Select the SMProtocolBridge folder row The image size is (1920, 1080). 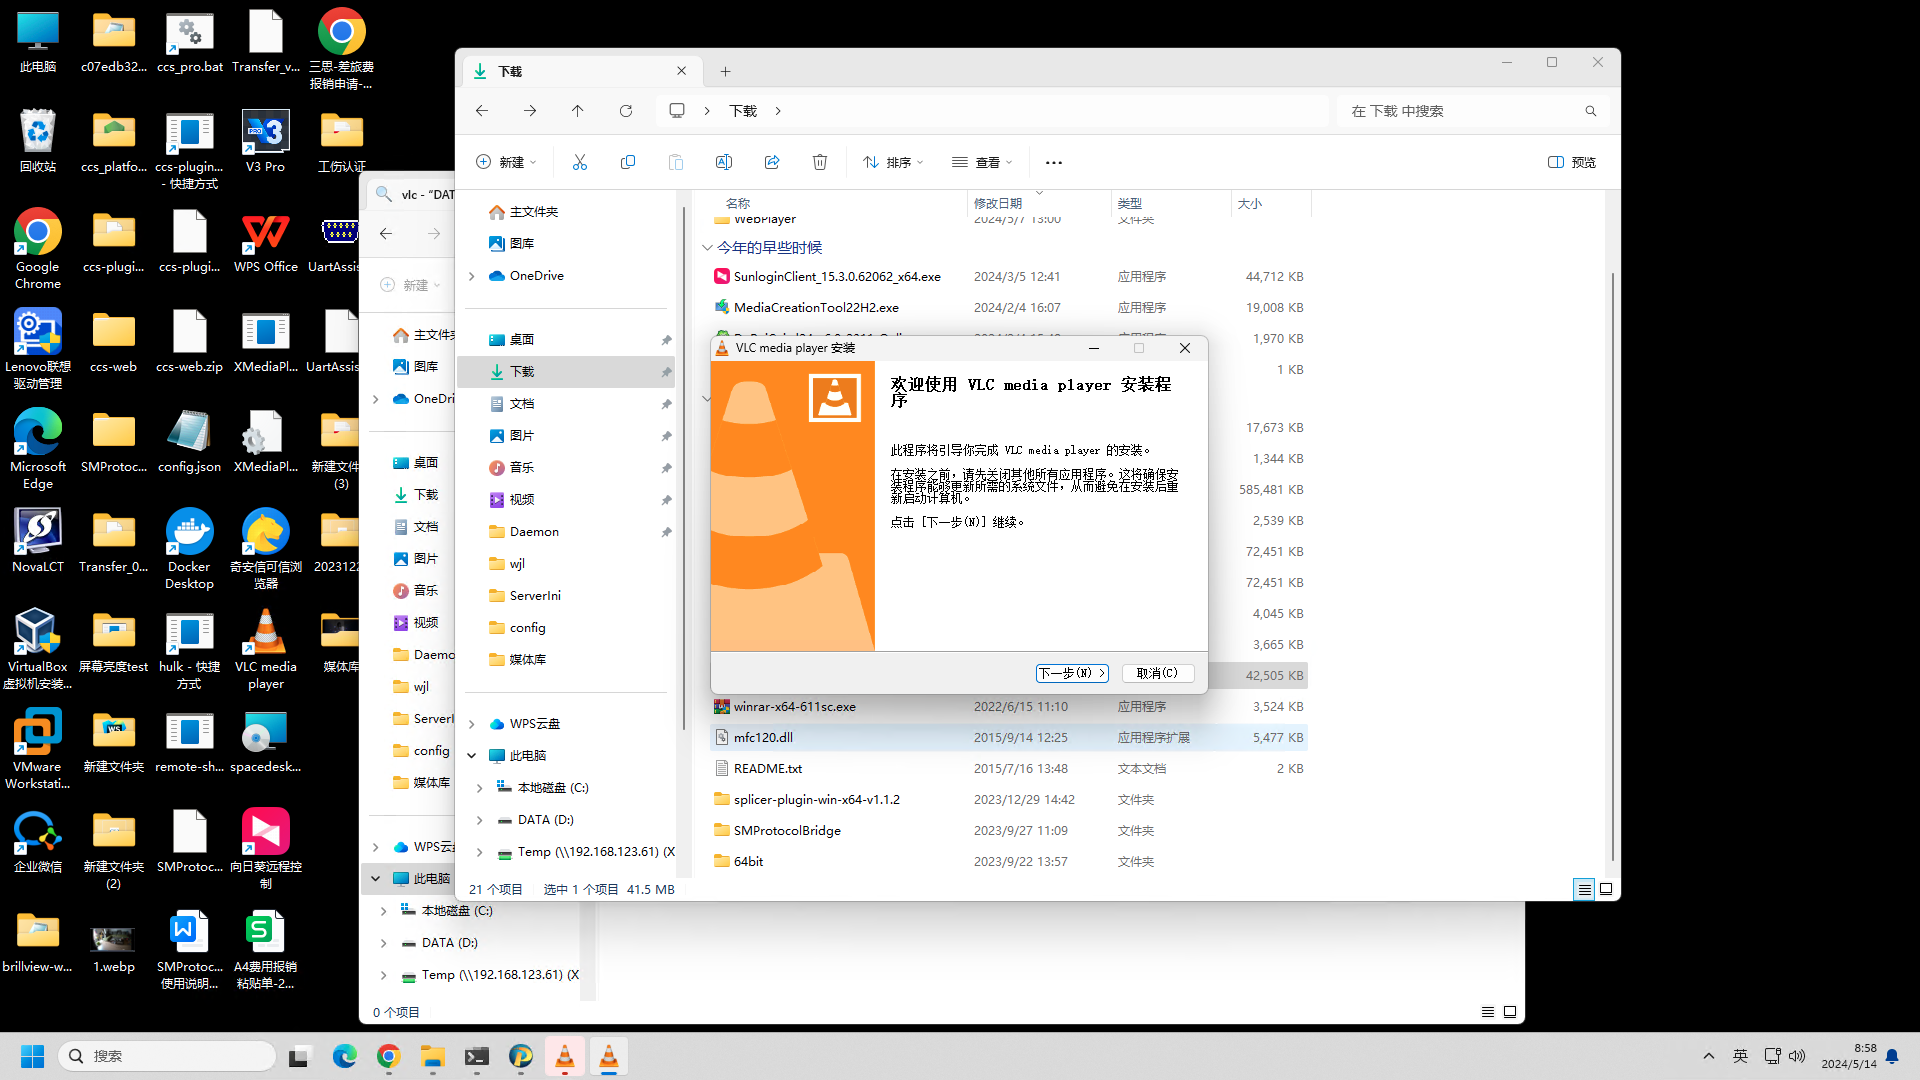(x=1009, y=831)
